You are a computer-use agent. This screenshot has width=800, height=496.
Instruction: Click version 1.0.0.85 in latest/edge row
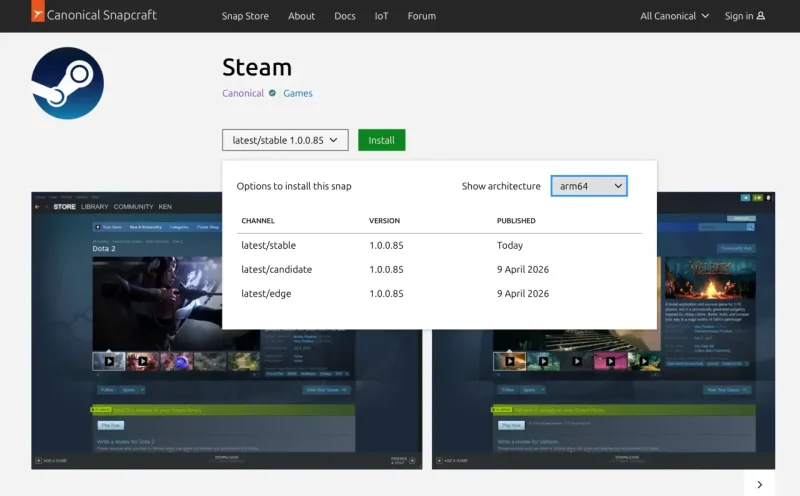coord(386,293)
